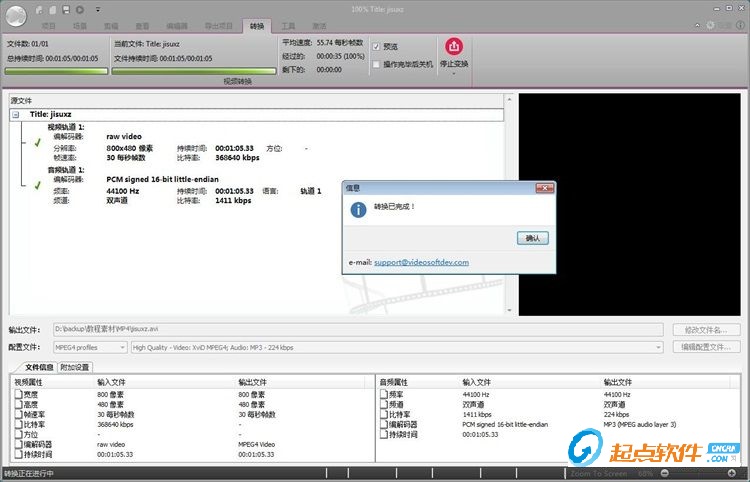Click the 编辑配置文件... button
Image resolution: width=750 pixels, height=482 pixels.
tap(706, 347)
